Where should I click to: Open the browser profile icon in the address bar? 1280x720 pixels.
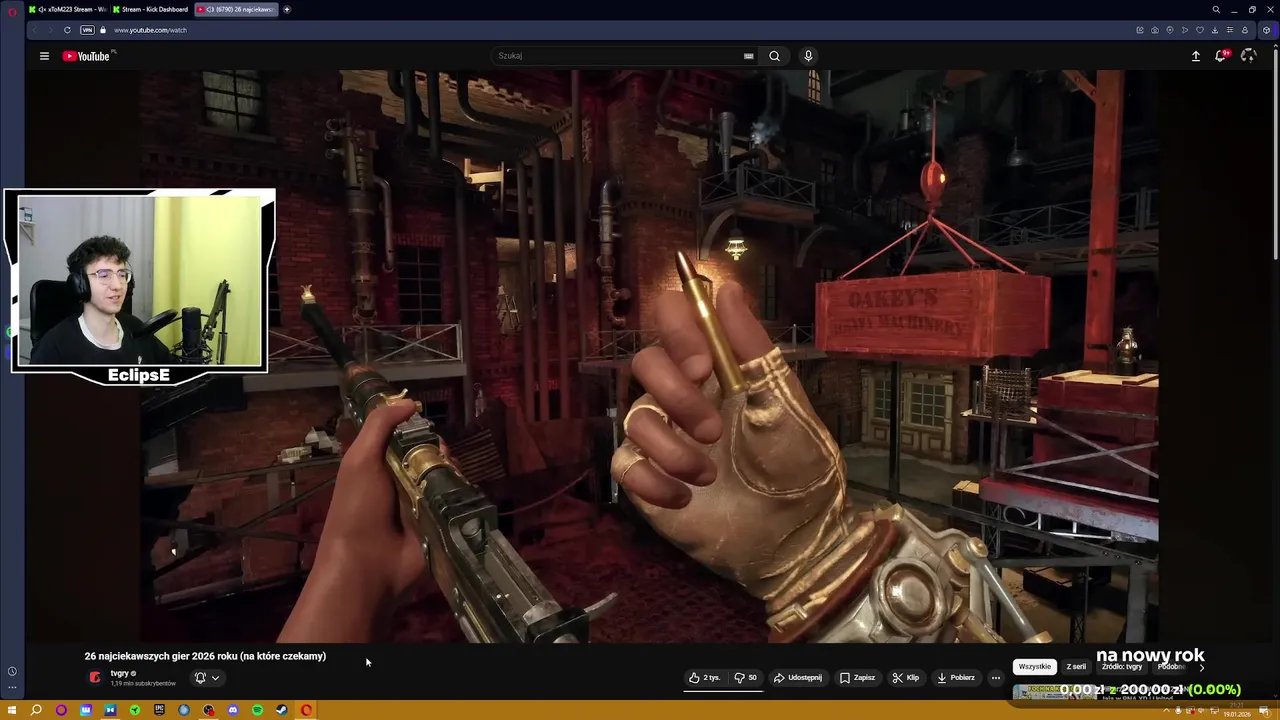click(x=1245, y=30)
